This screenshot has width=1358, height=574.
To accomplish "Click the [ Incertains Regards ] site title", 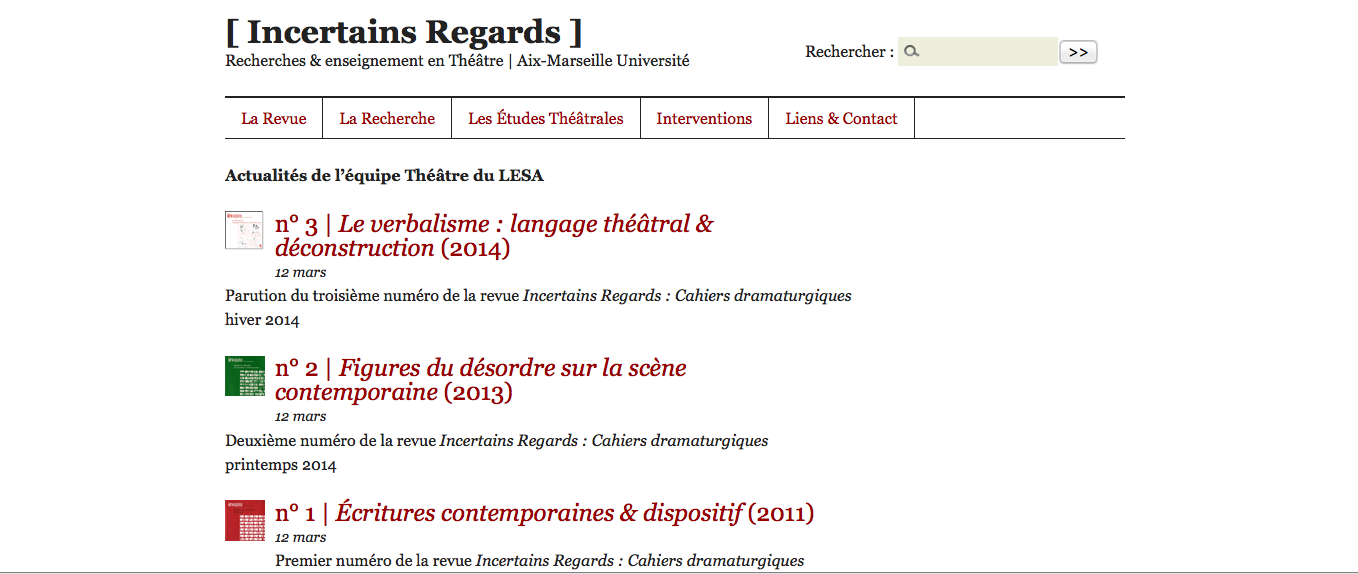I will click(x=404, y=32).
